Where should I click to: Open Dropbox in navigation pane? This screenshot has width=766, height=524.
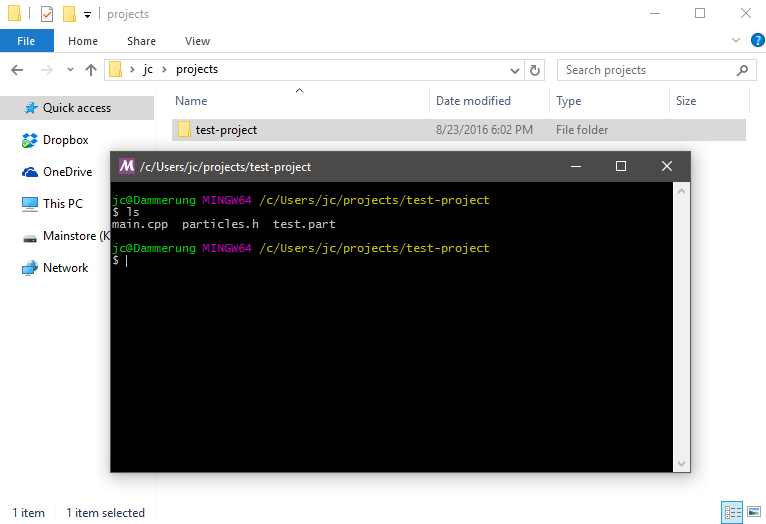65,140
